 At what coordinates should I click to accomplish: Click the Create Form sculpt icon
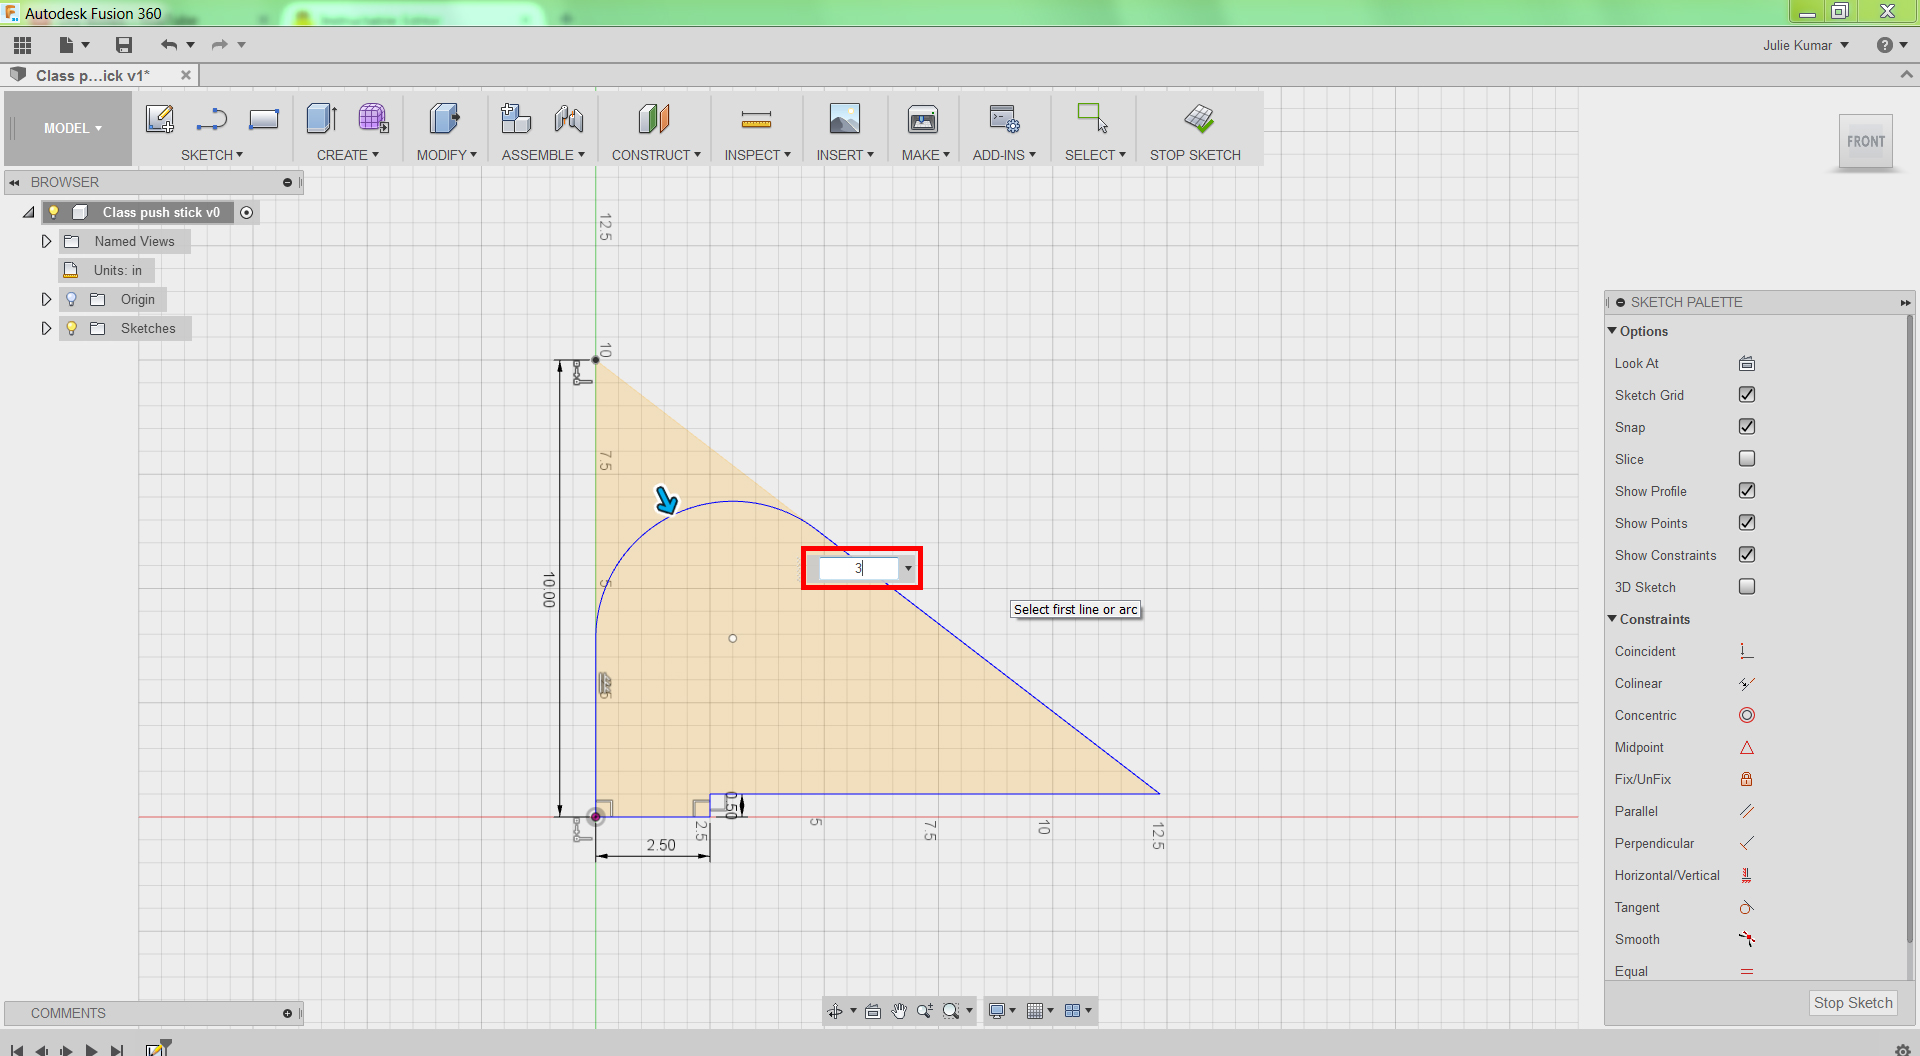[373, 119]
